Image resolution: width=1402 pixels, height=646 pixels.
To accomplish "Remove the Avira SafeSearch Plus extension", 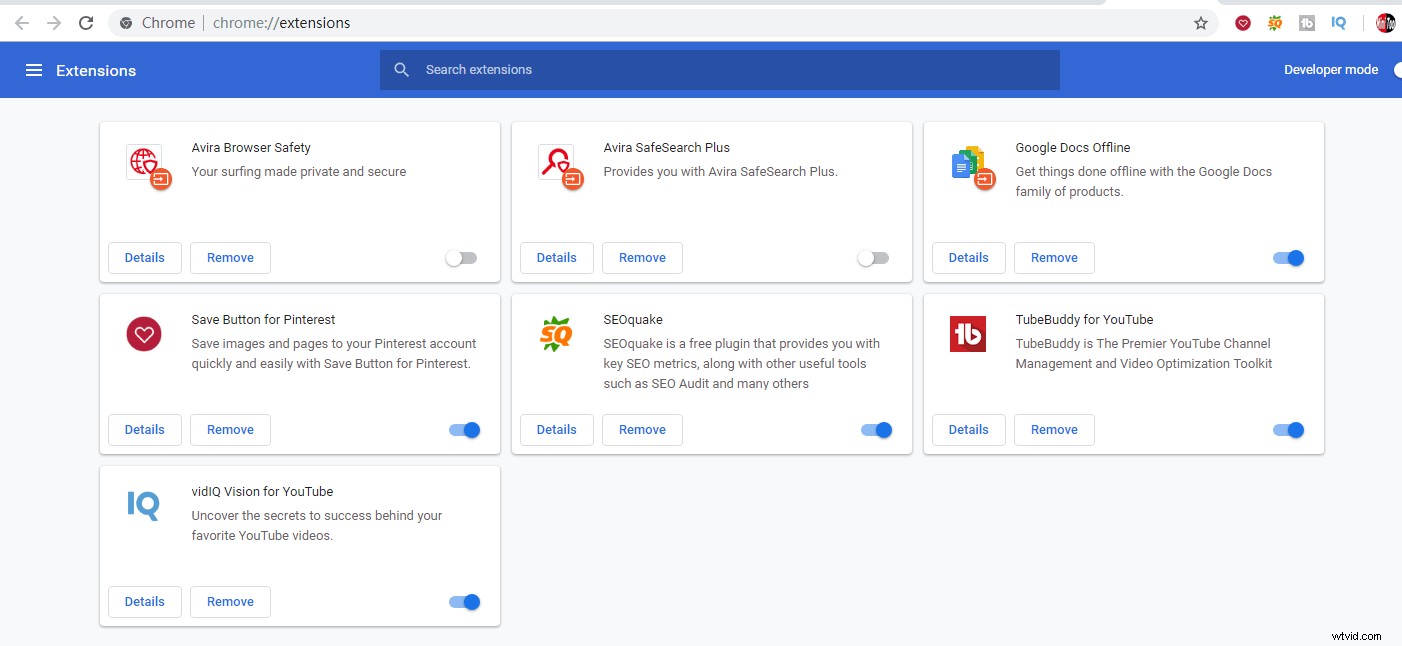I will pyautogui.click(x=642, y=257).
